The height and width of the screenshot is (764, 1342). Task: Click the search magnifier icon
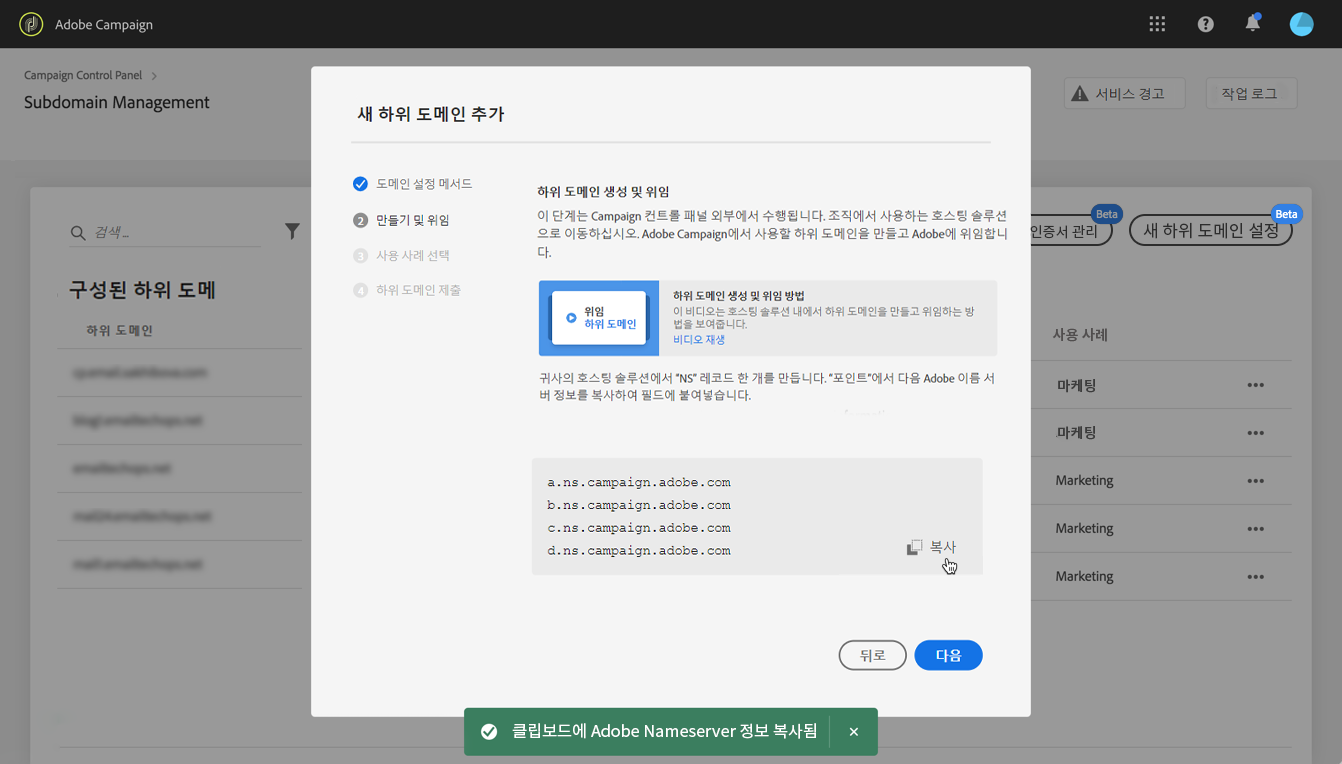coord(77,233)
